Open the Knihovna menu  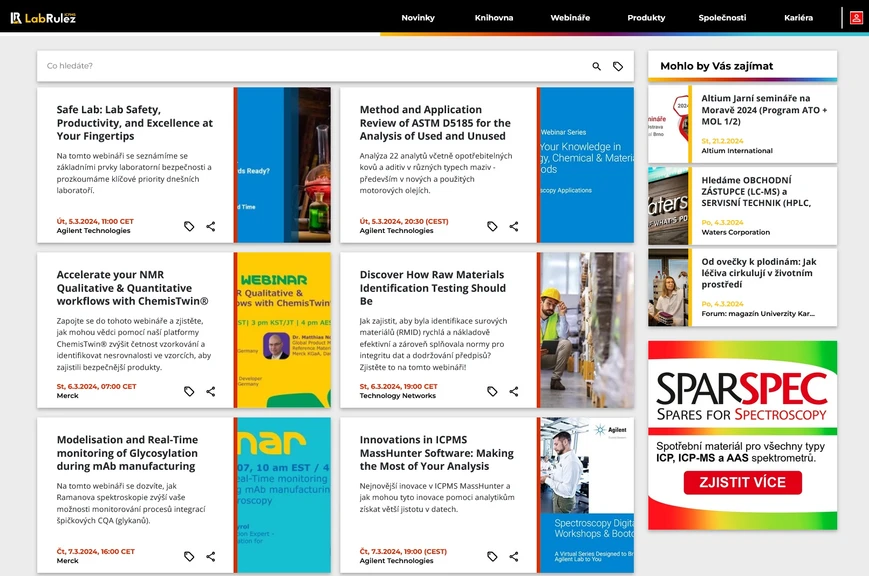point(494,18)
